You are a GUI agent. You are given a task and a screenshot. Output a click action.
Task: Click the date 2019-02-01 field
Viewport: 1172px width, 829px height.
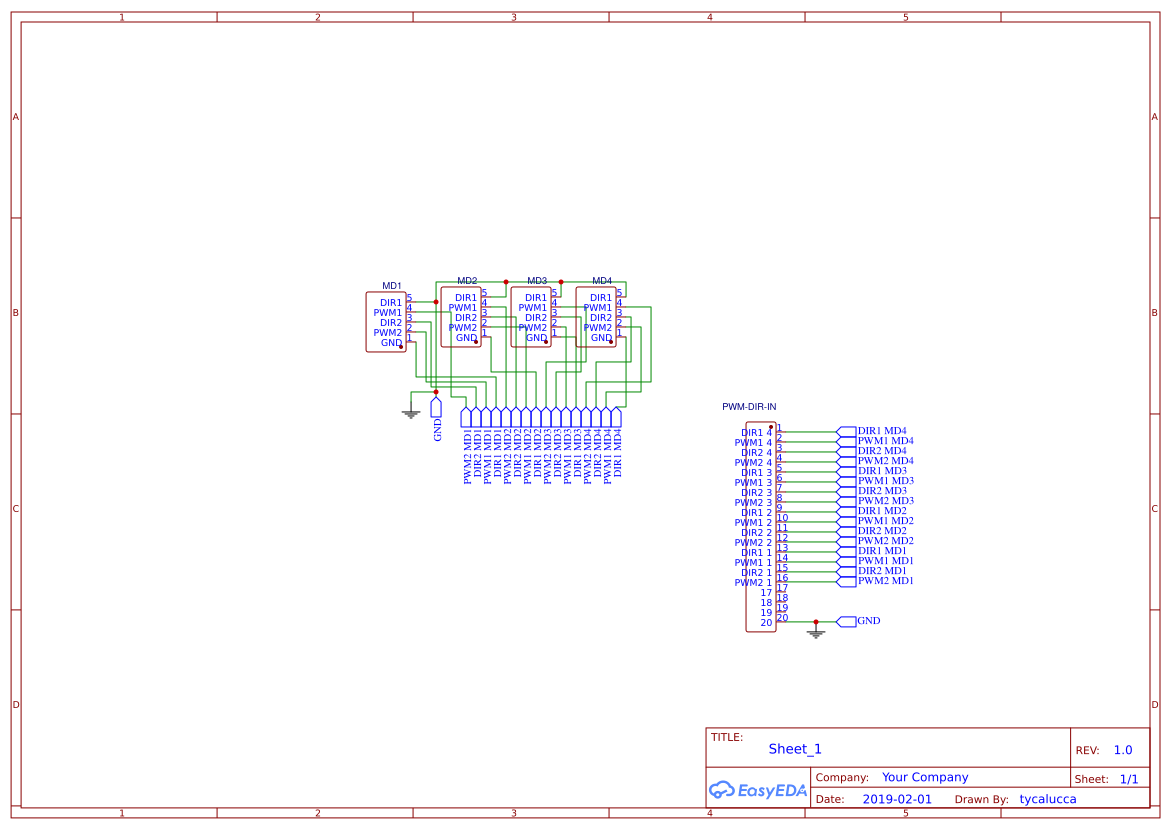pos(897,799)
